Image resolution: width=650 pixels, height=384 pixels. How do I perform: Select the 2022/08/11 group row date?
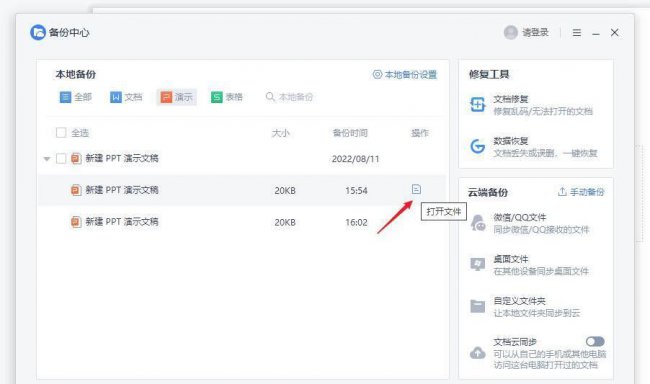356,159
